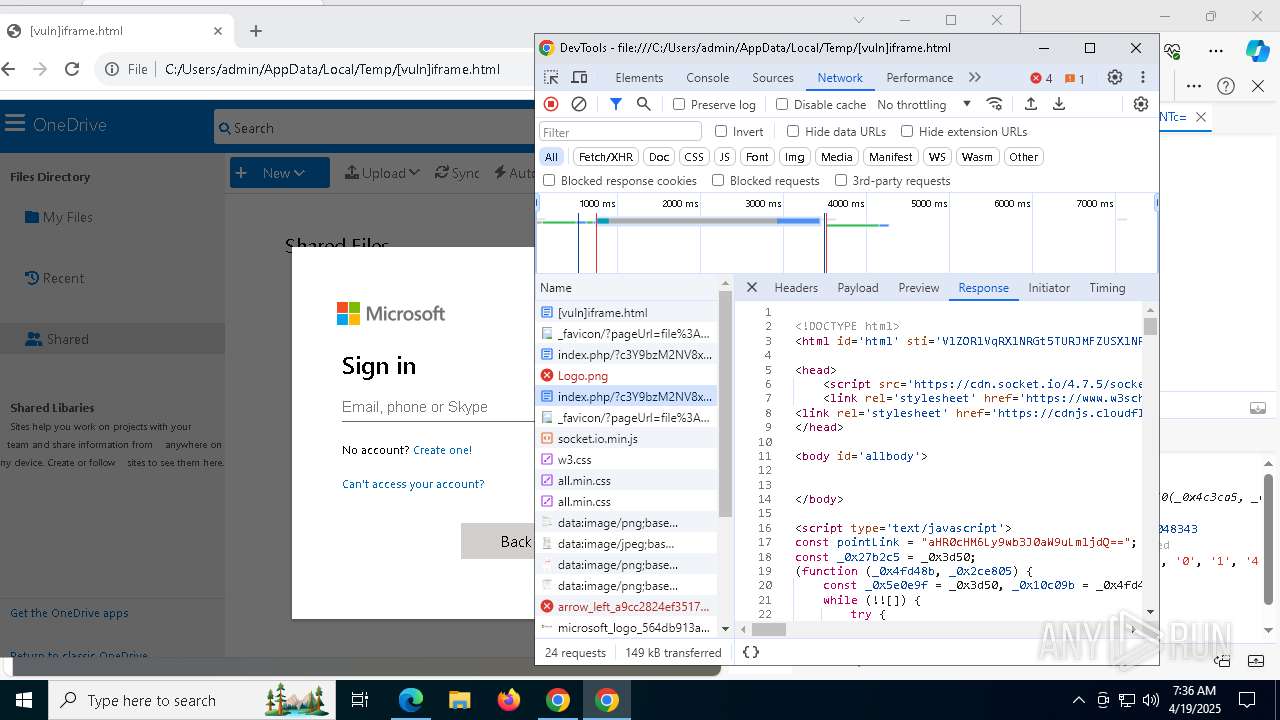
Task: Open DevTools three-dot customize menu
Action: [x=1143, y=77]
